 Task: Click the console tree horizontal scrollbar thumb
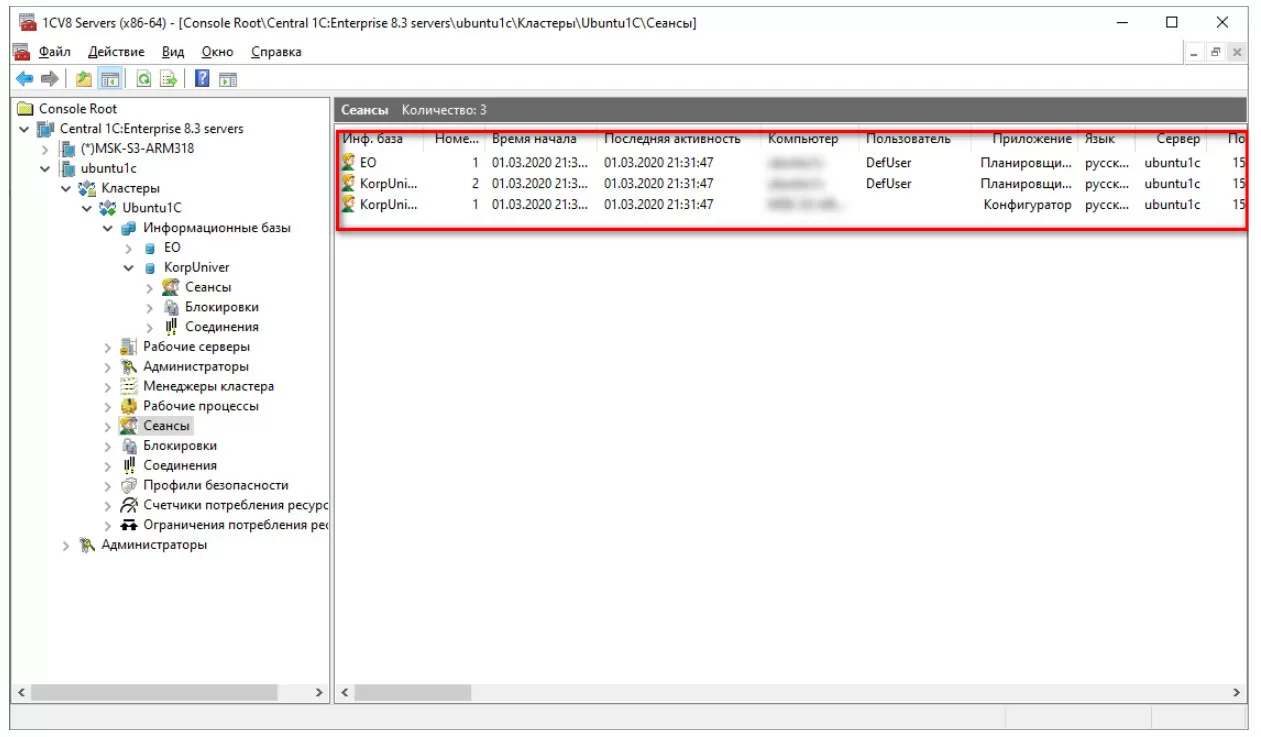153,692
